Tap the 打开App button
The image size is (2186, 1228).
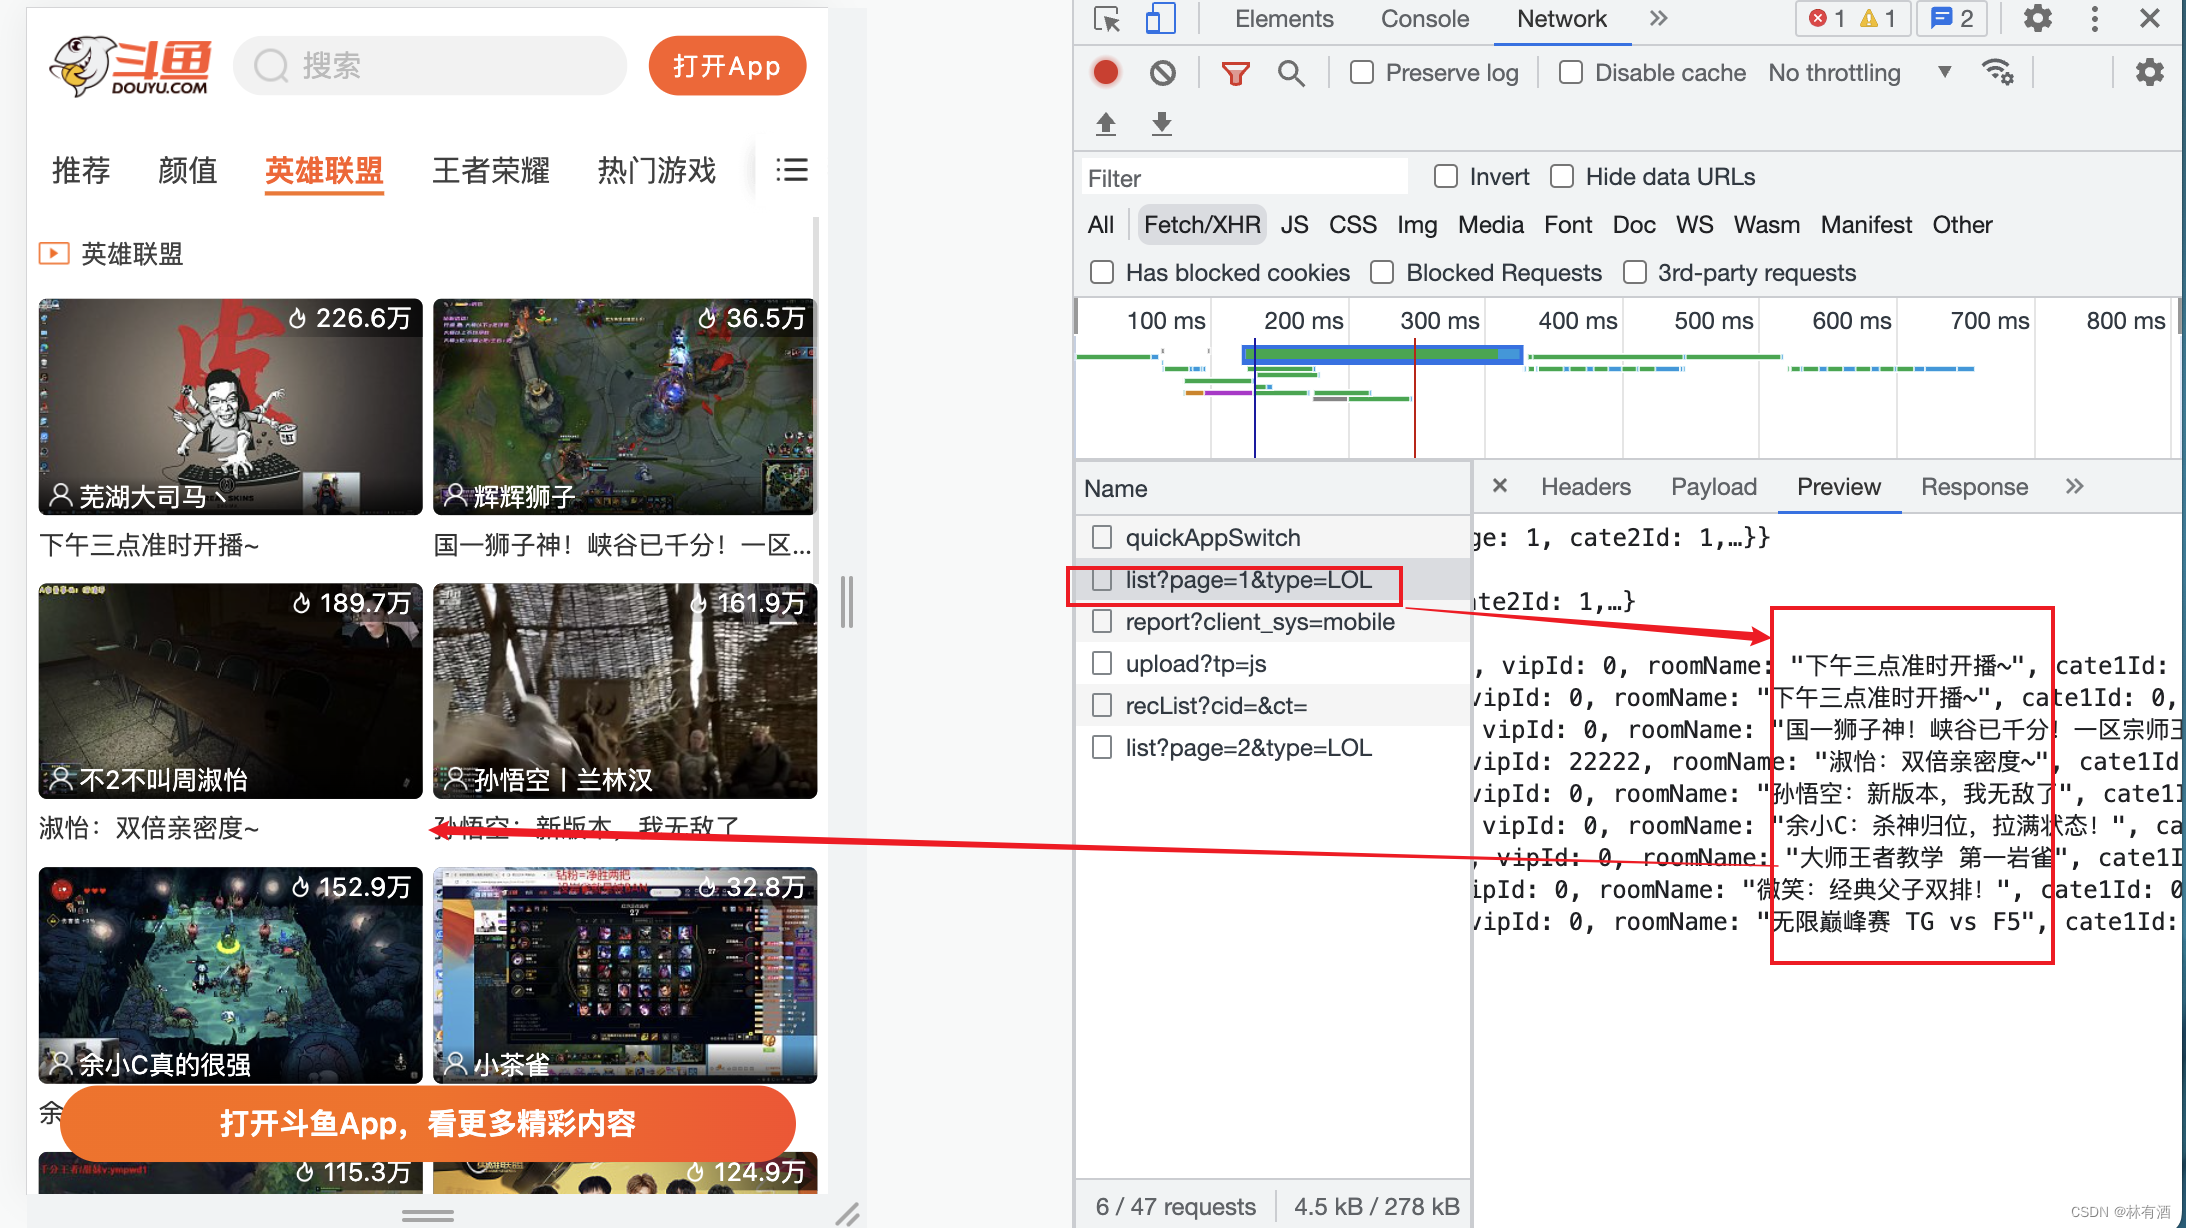(x=727, y=66)
